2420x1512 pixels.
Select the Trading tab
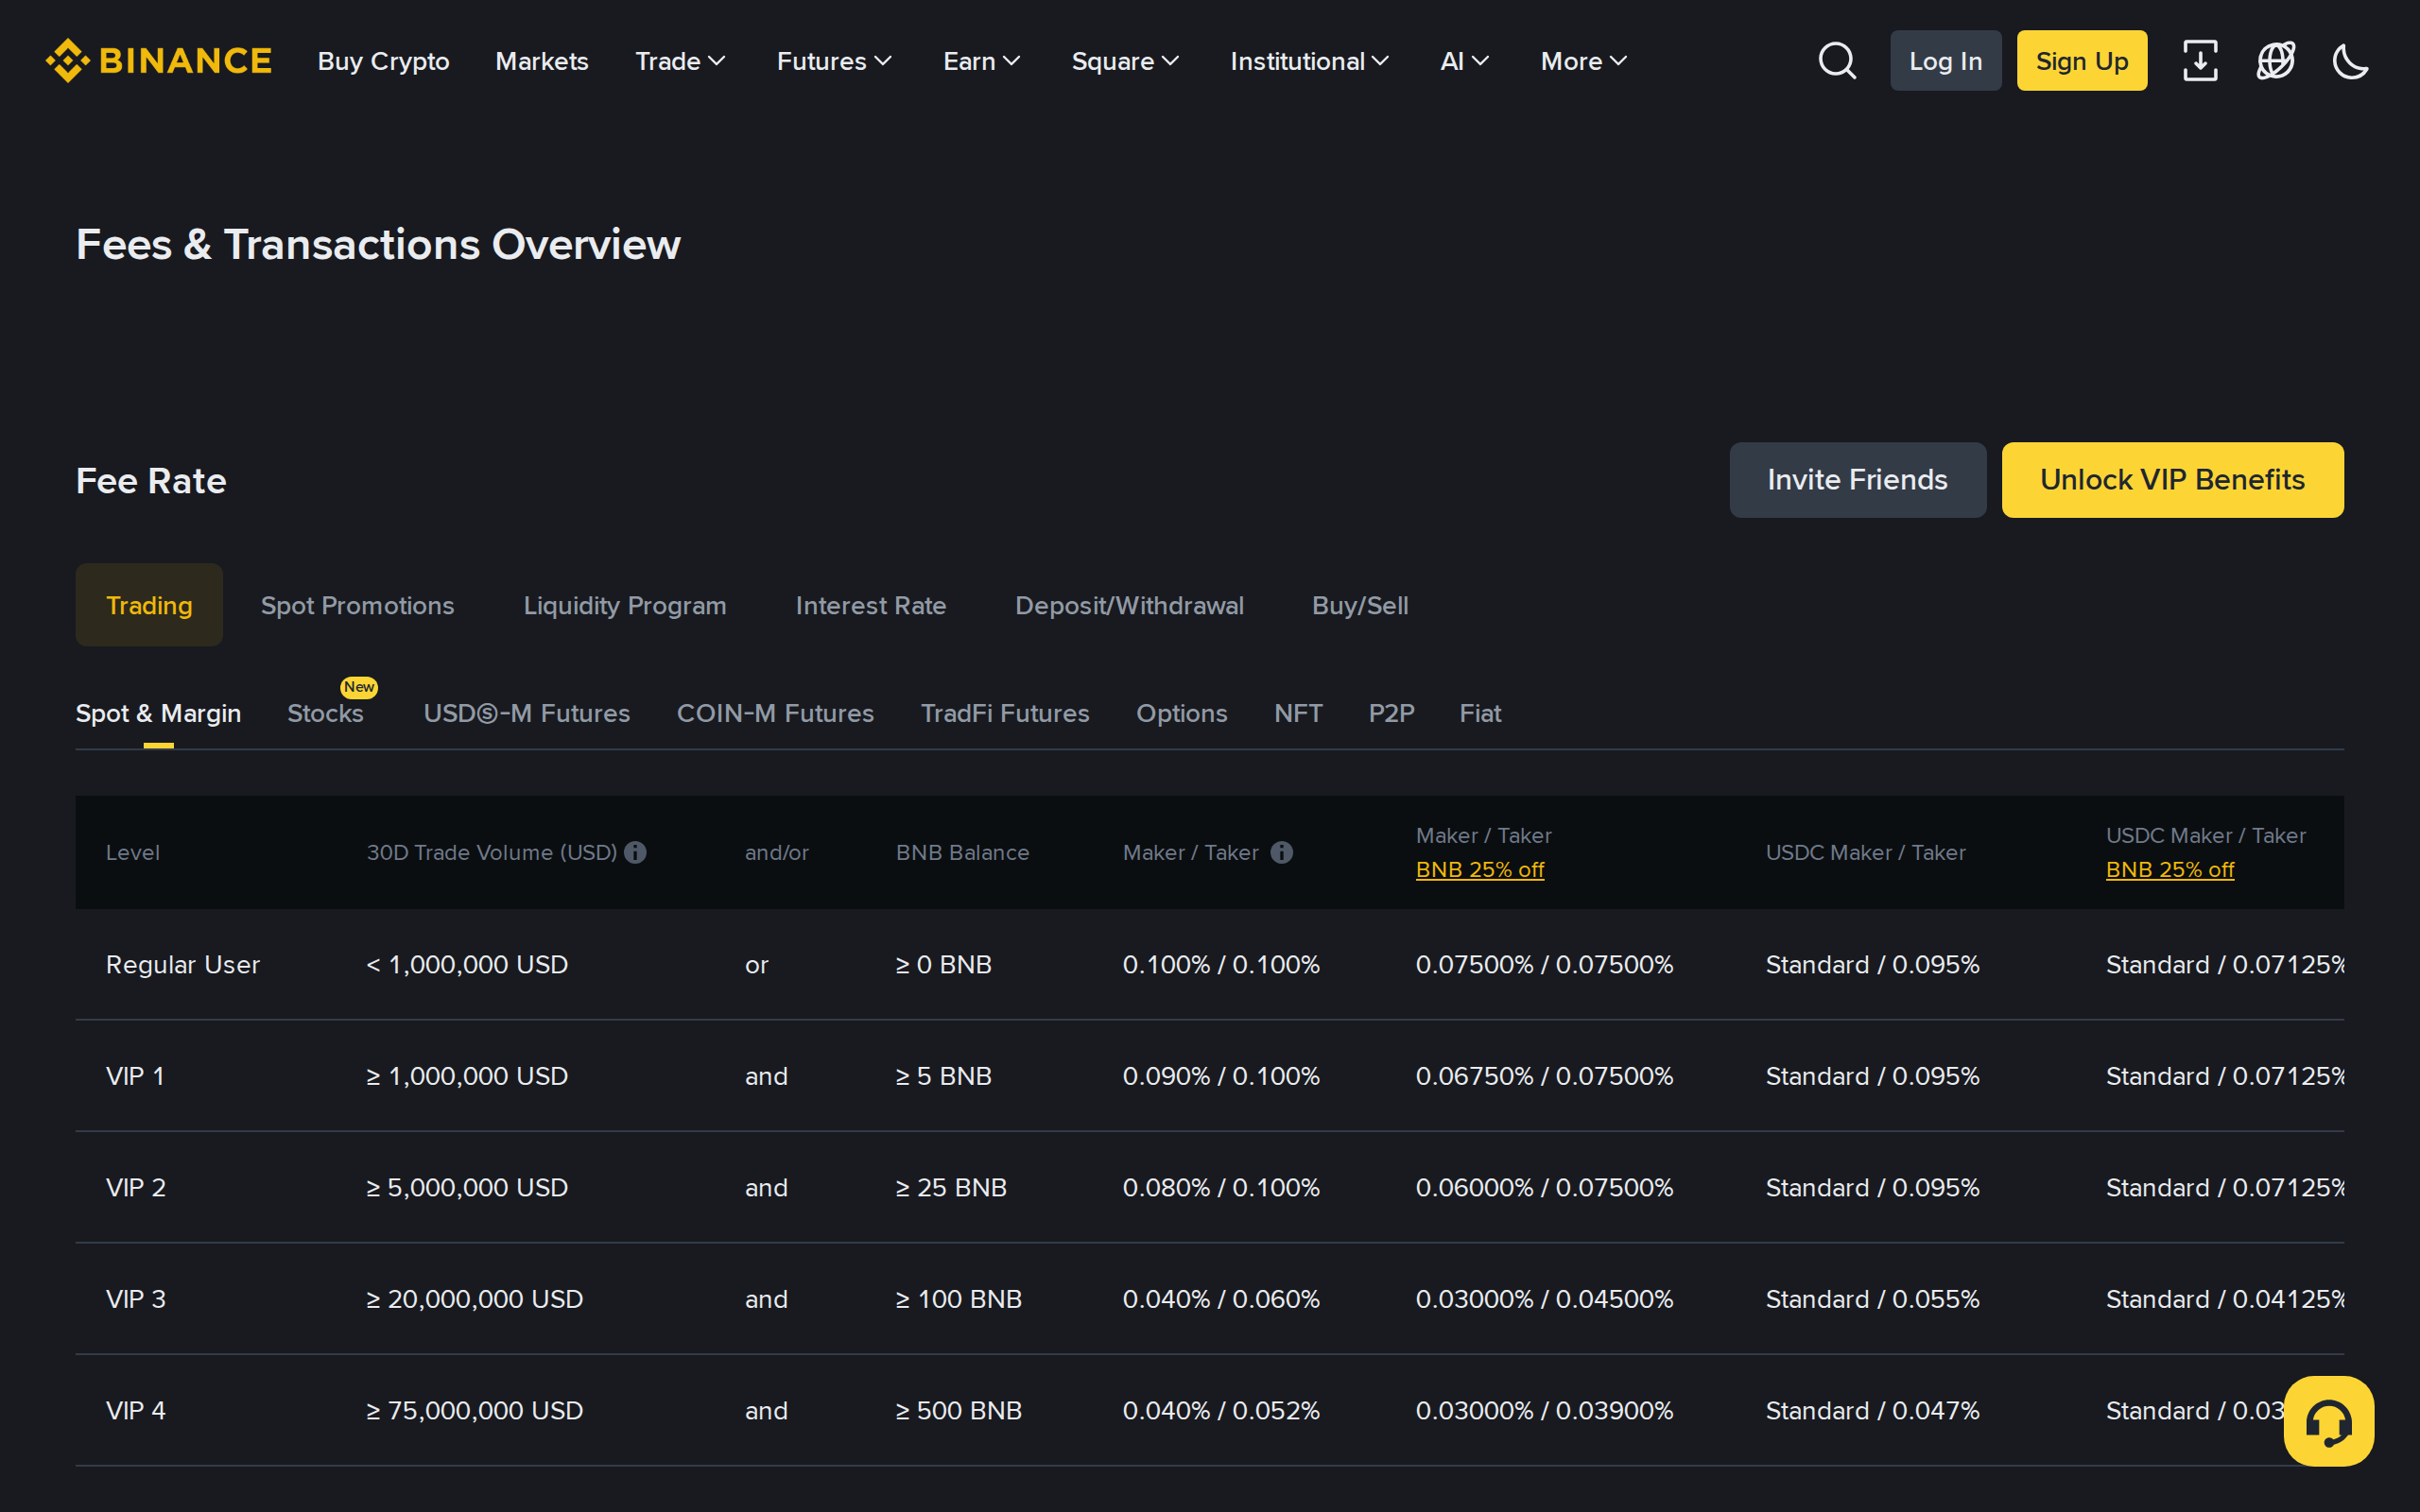(x=149, y=605)
